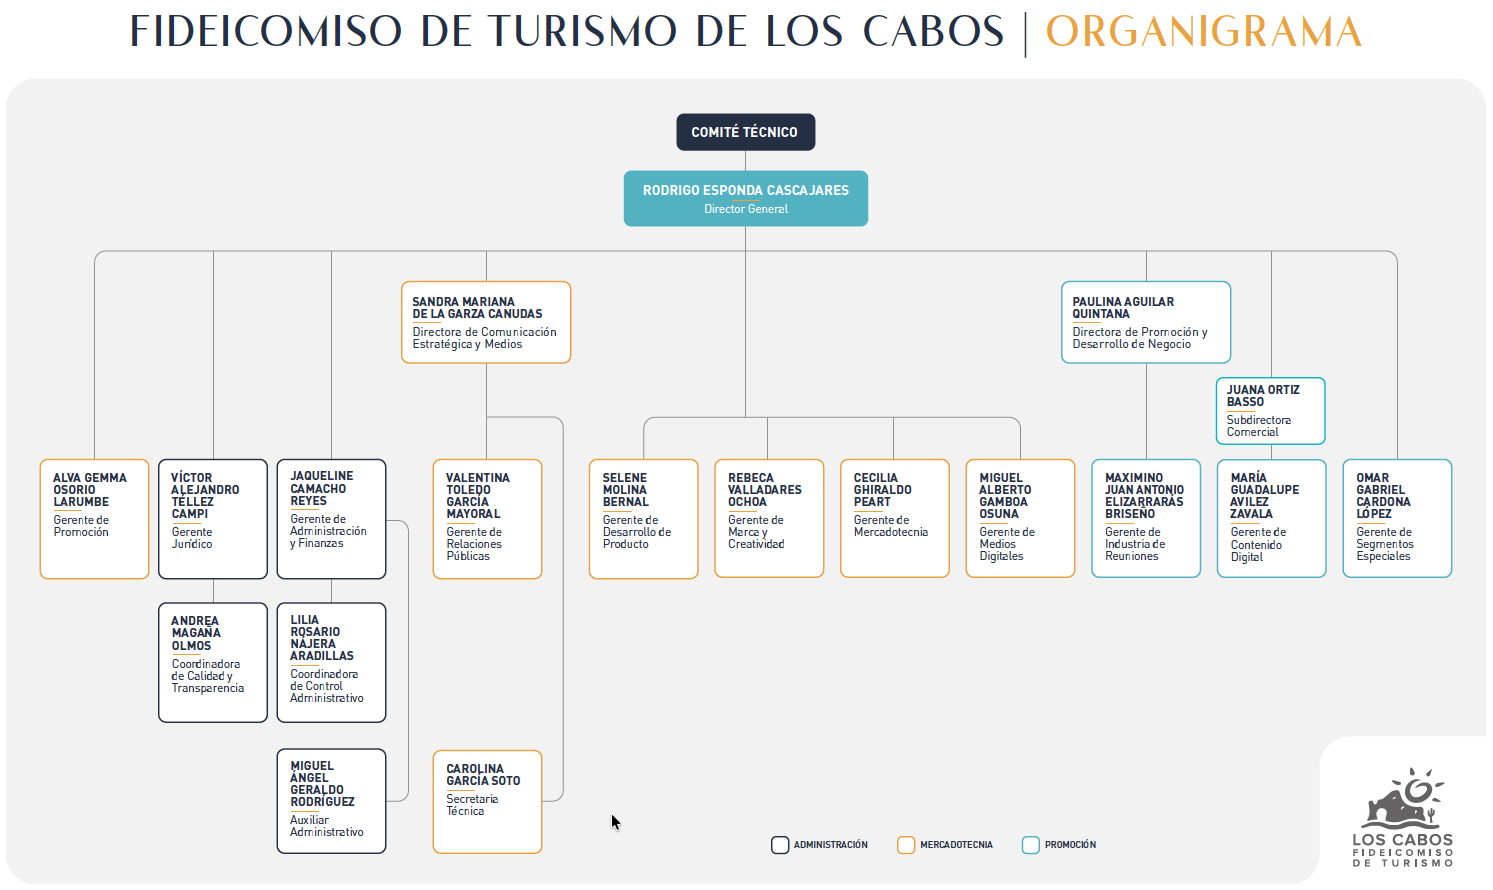Click Alva Gemma Osorio Larumbe's box
The height and width of the screenshot is (890, 1493).
(94, 518)
